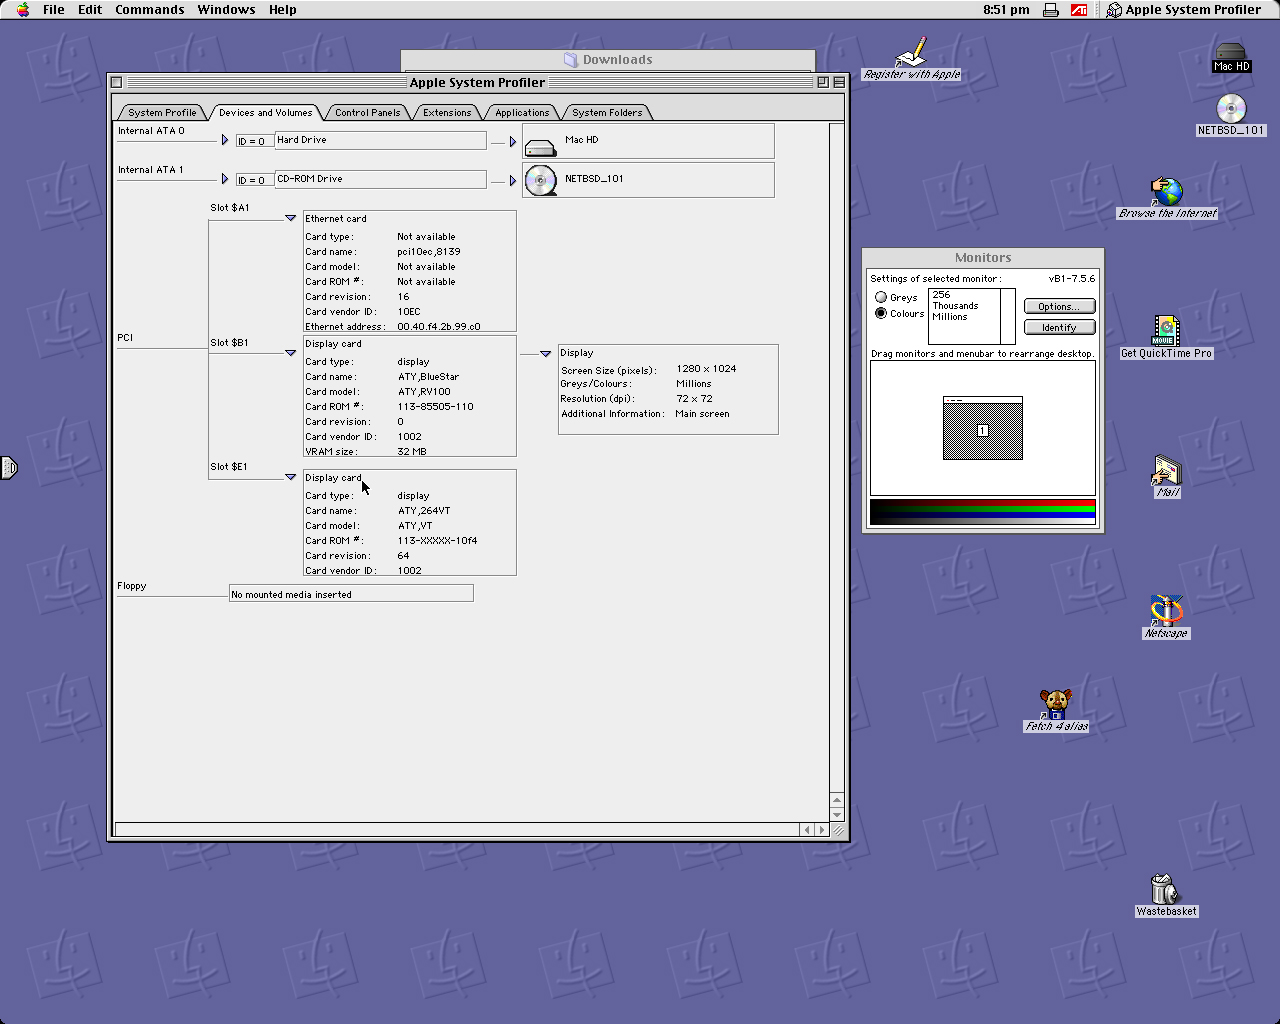This screenshot has height=1024, width=1280.
Task: Switch to the System Profile tab
Action: (162, 113)
